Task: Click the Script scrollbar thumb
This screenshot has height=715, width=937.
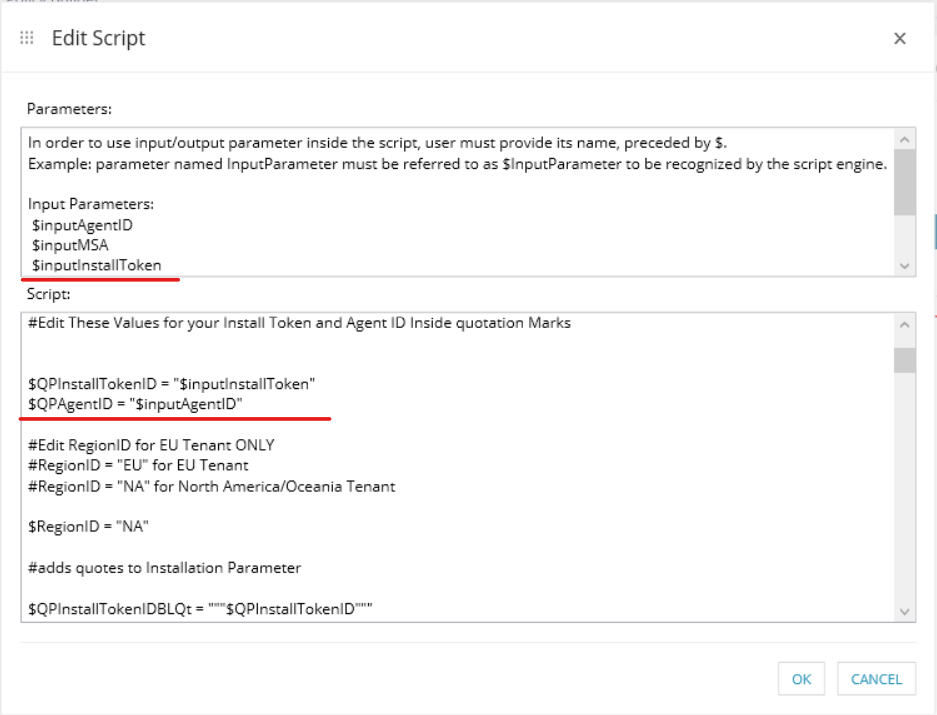Action: coord(904,360)
